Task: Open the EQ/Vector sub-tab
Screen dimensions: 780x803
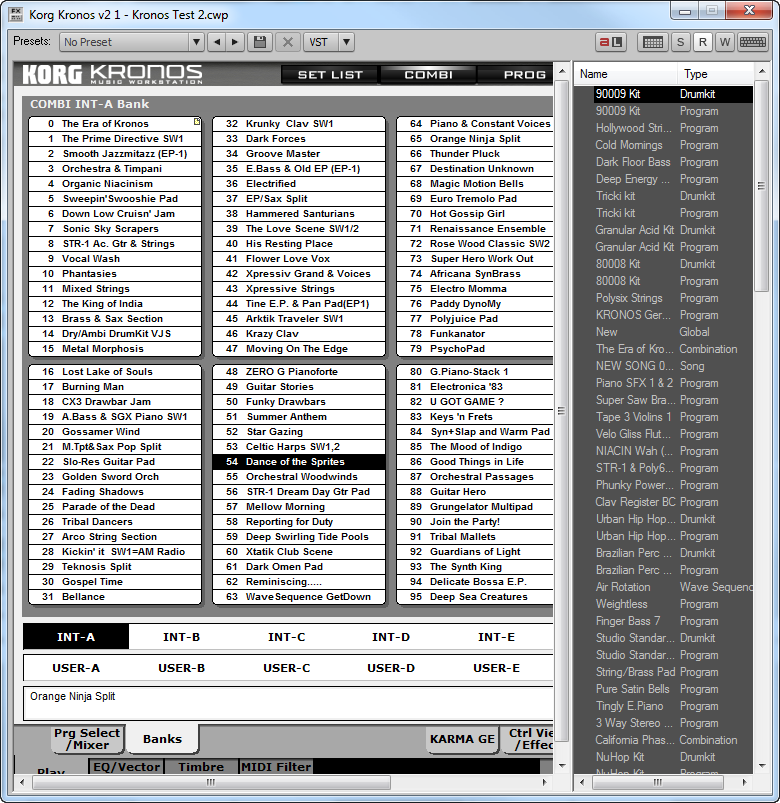Action: coord(126,766)
